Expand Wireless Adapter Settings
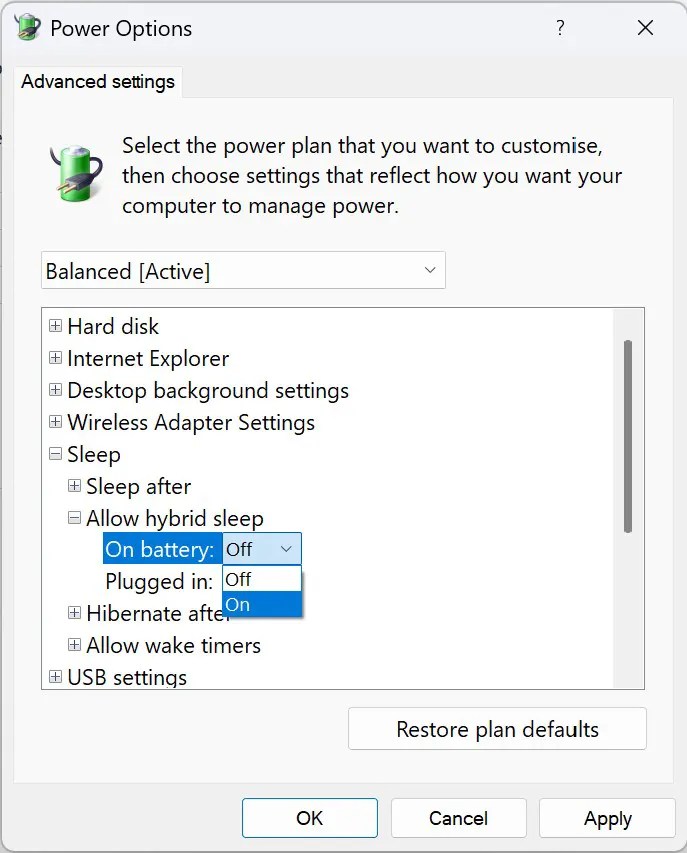This screenshot has height=853, width=687. [x=55, y=422]
